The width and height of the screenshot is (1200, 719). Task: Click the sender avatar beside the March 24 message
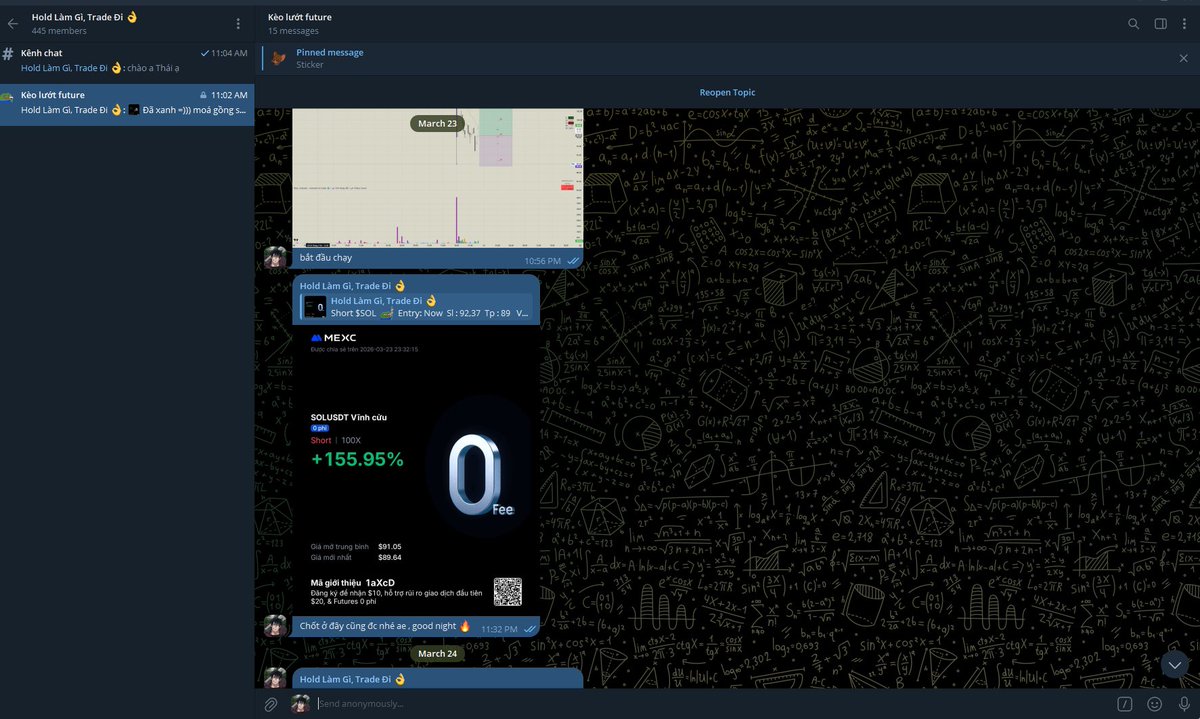276,677
